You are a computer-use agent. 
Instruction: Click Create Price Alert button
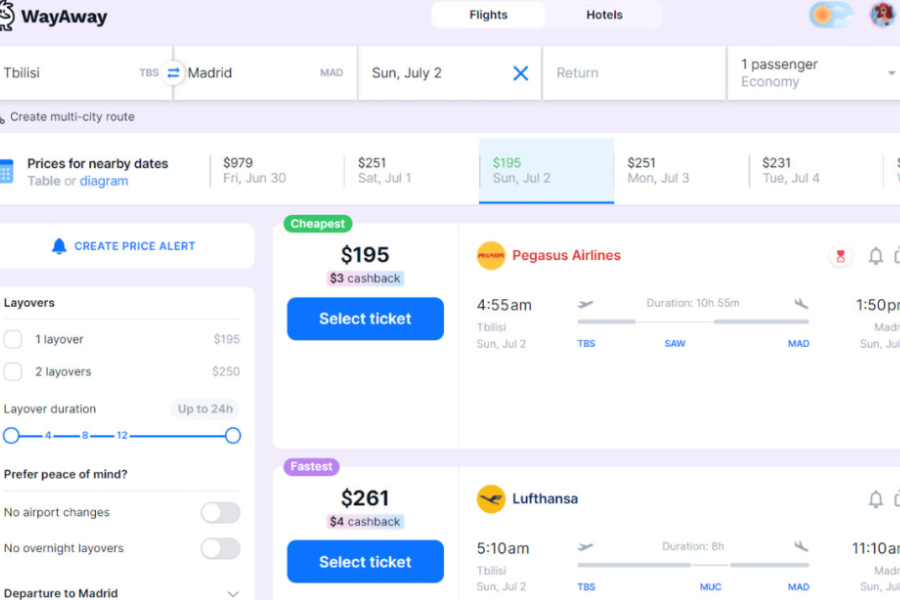pos(124,246)
